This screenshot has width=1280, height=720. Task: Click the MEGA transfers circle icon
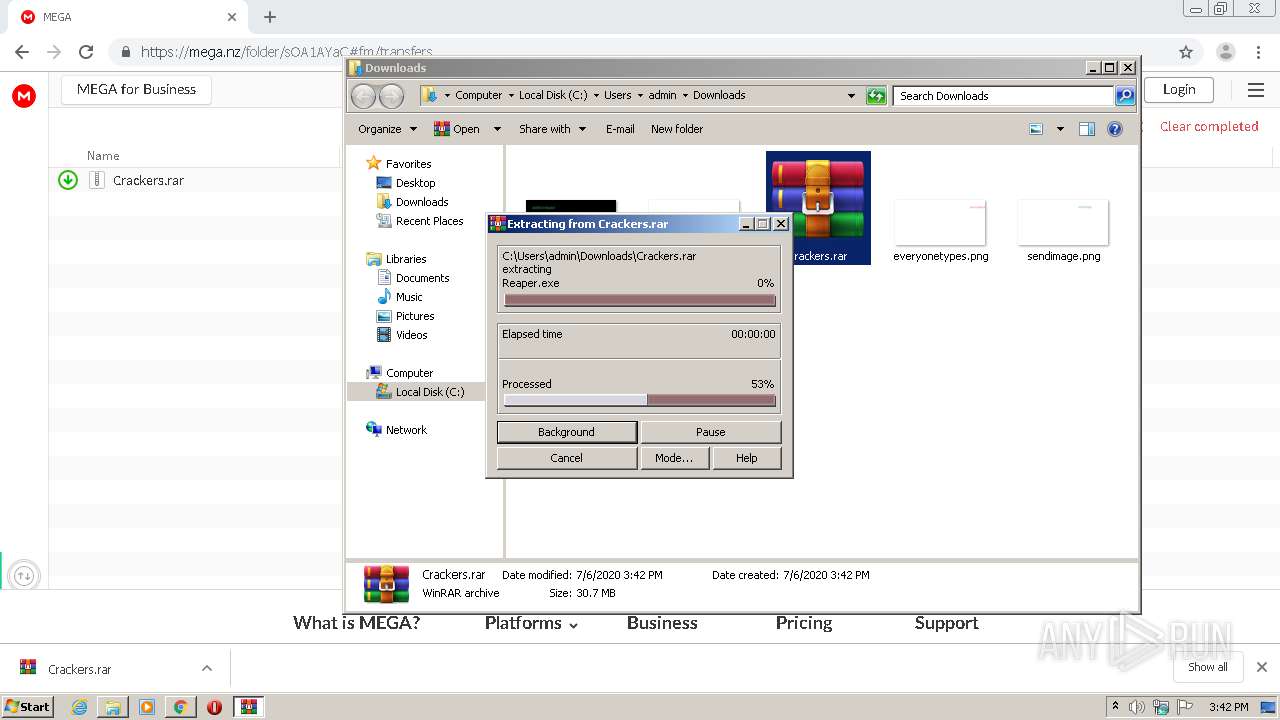click(x=24, y=575)
